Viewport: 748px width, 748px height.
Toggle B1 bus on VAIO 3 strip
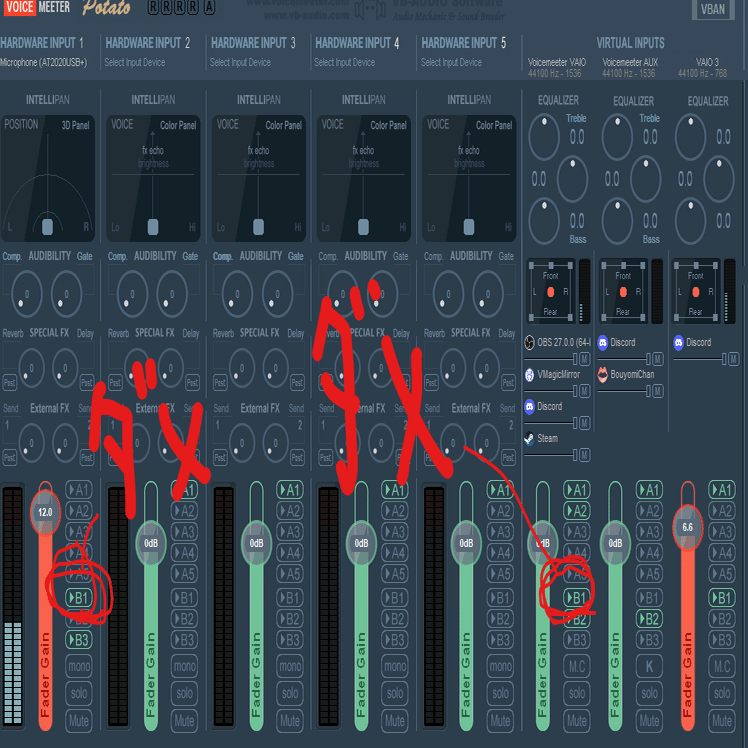pyautogui.click(x=722, y=598)
